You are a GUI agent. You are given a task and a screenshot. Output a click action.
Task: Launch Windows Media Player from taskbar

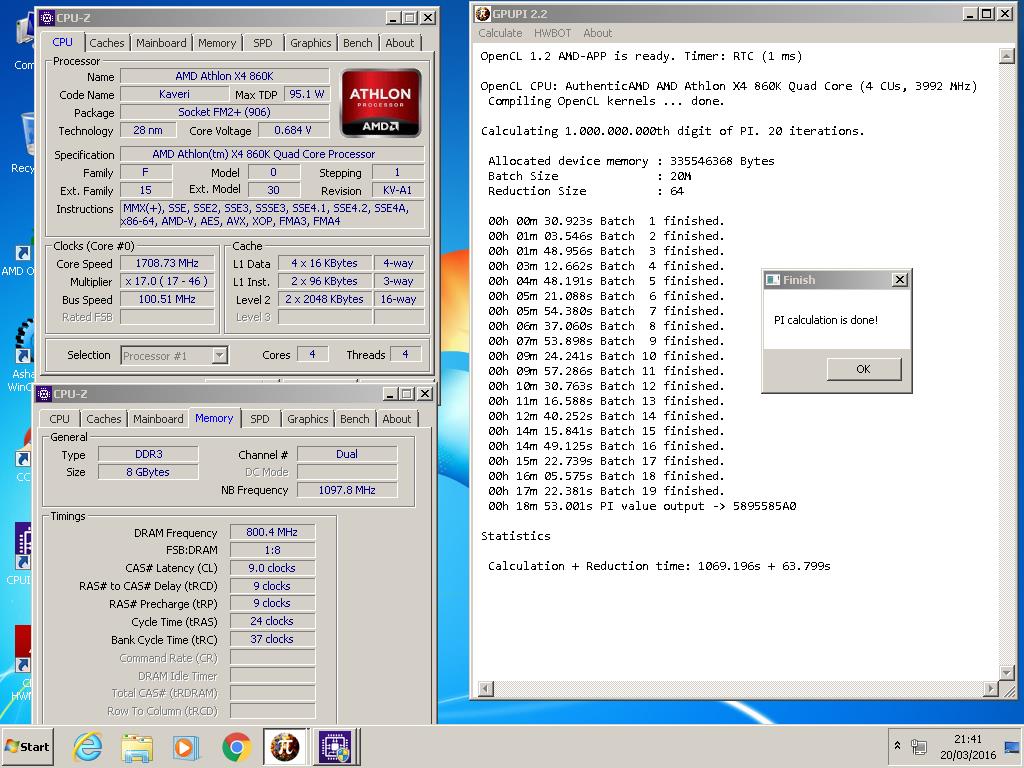[185, 747]
